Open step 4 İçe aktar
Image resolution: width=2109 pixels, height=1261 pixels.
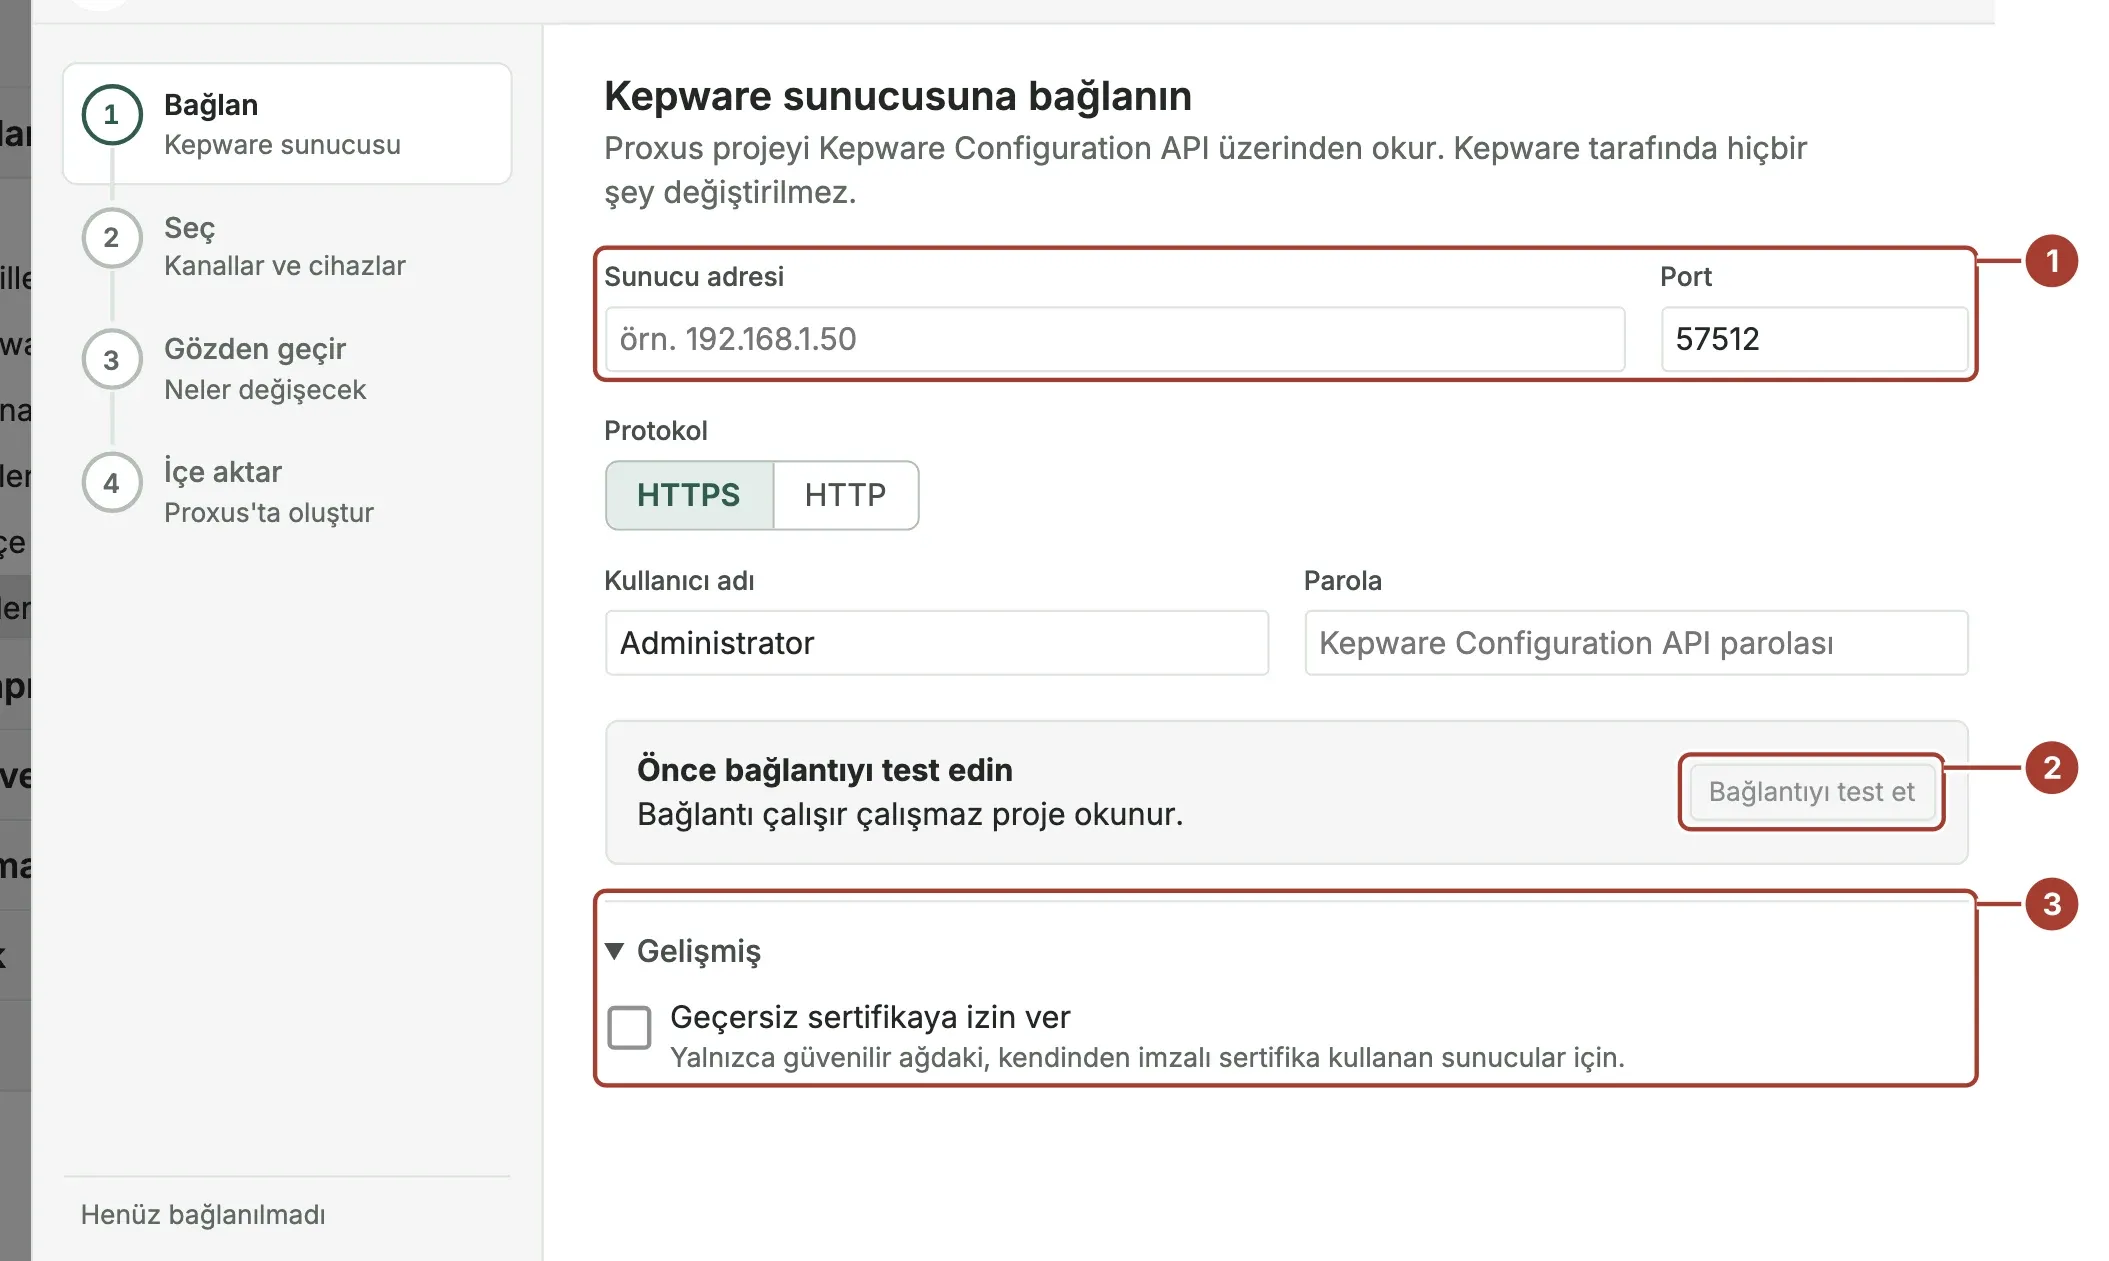point(287,491)
